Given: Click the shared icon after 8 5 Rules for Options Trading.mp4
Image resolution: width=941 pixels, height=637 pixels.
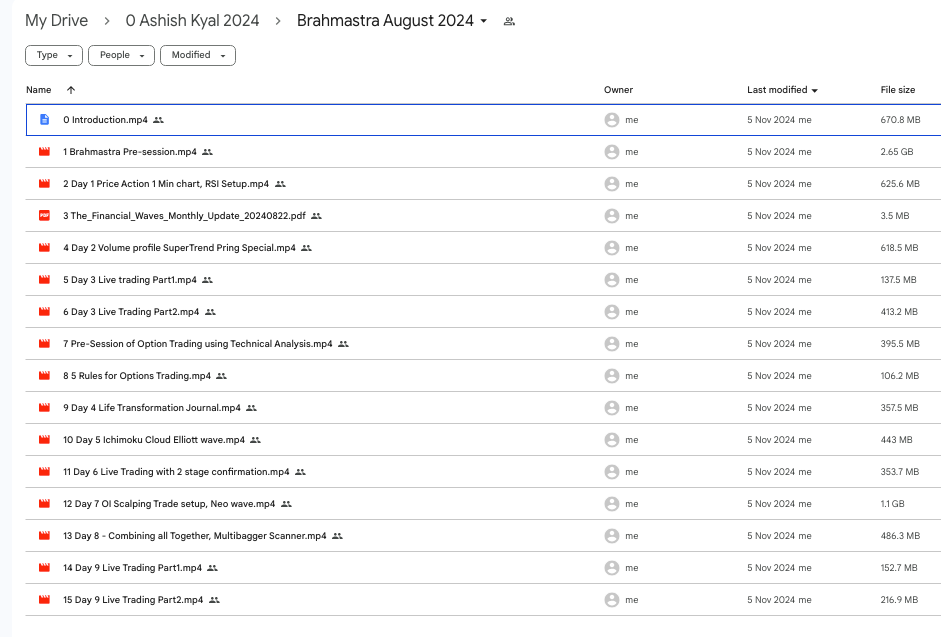Looking at the screenshot, I should coord(221,376).
